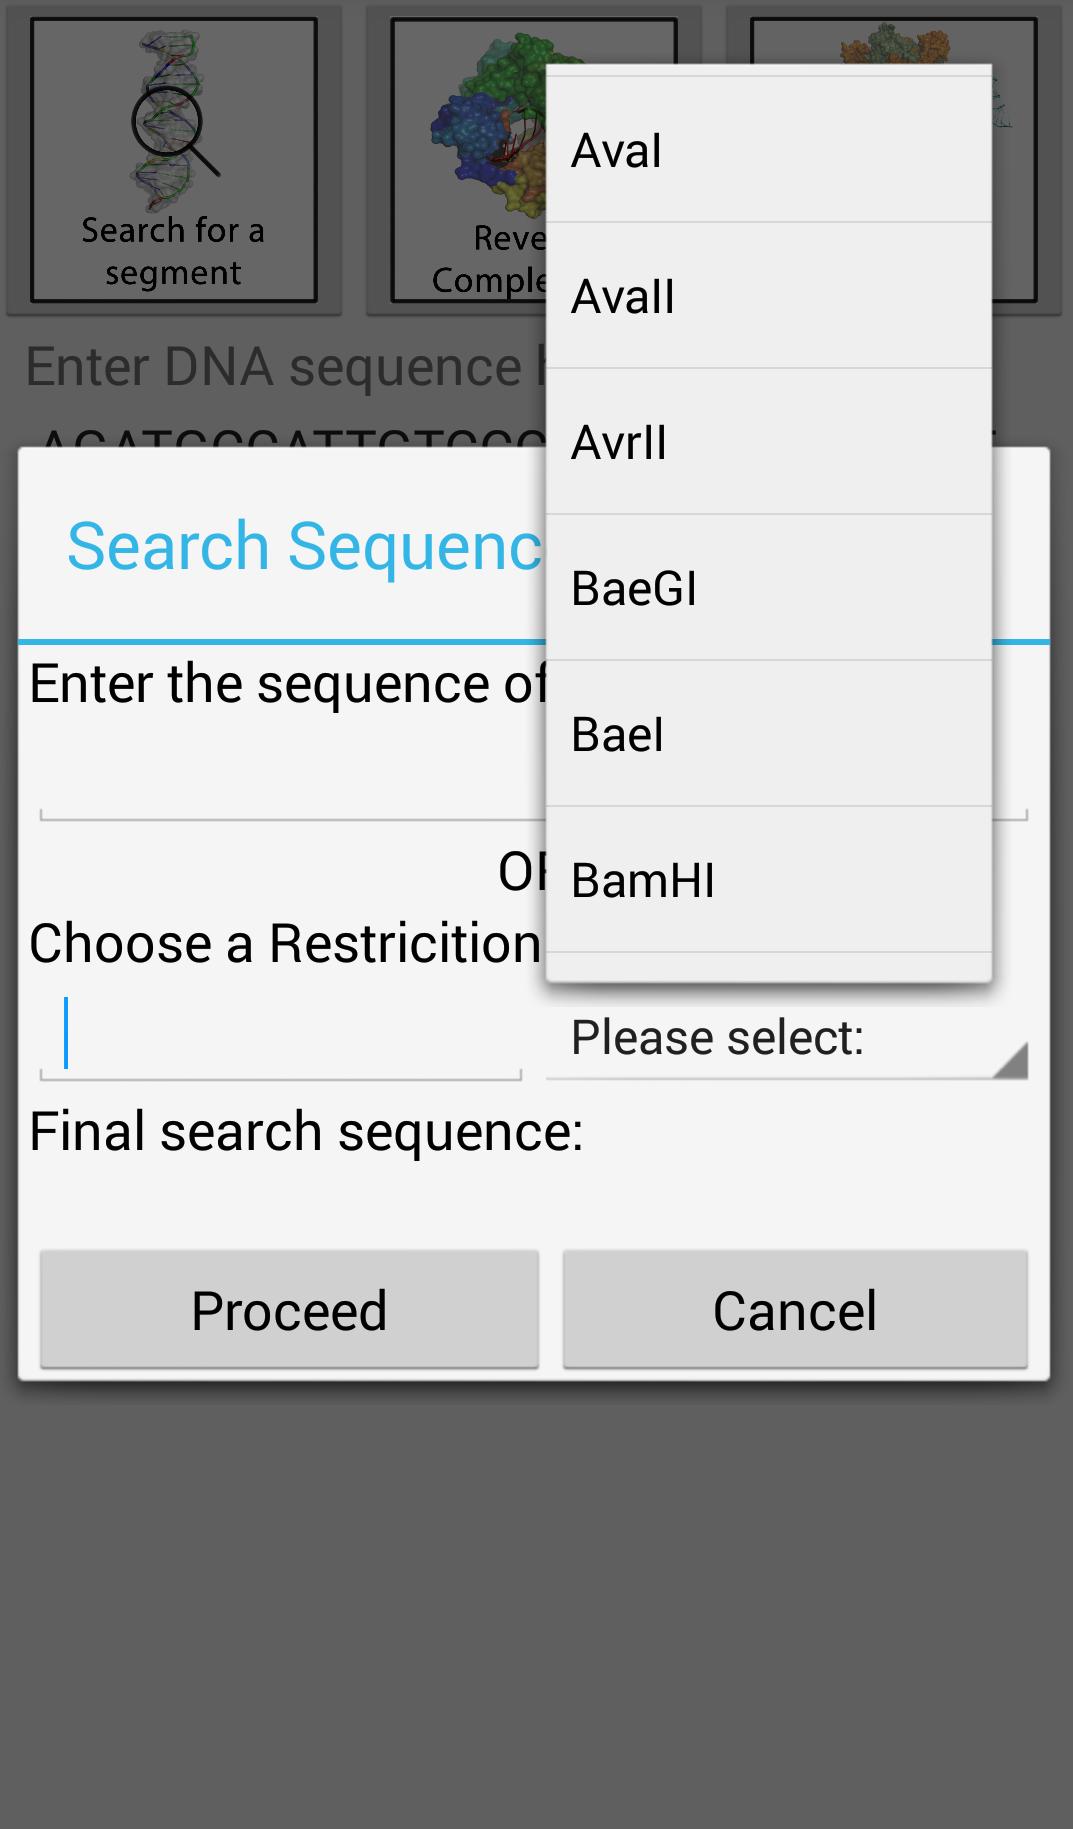Select BamHI restriction enzyme
This screenshot has width=1073, height=1829.
pyautogui.click(x=769, y=880)
